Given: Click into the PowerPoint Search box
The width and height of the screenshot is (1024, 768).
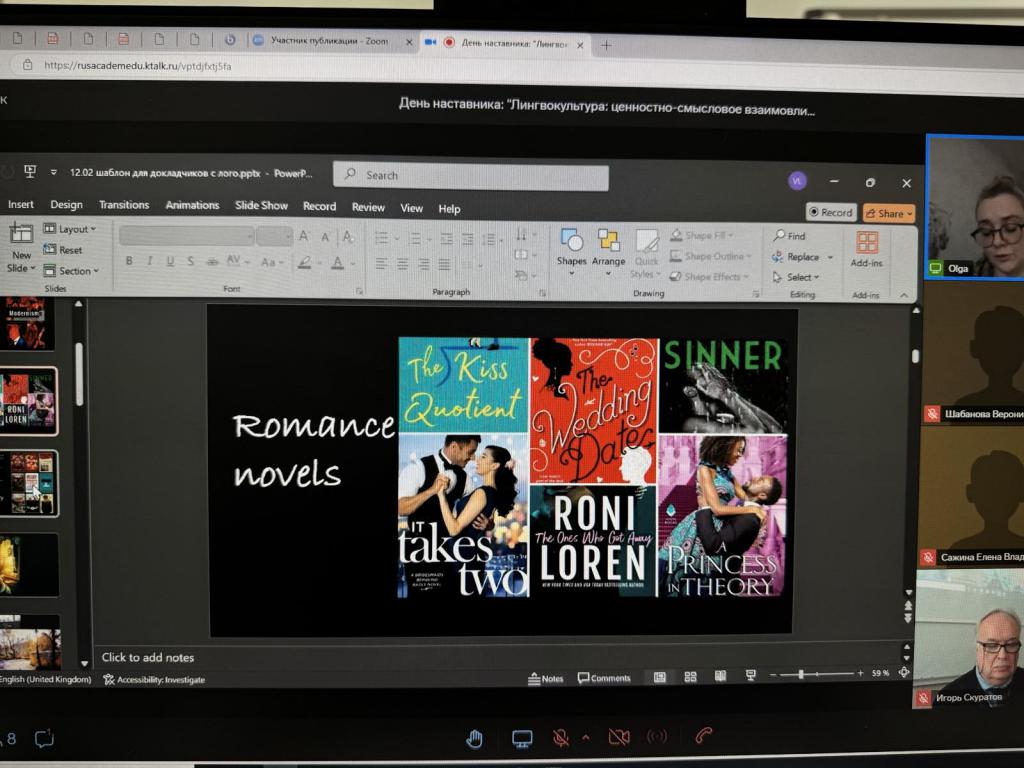Looking at the screenshot, I should [x=471, y=176].
